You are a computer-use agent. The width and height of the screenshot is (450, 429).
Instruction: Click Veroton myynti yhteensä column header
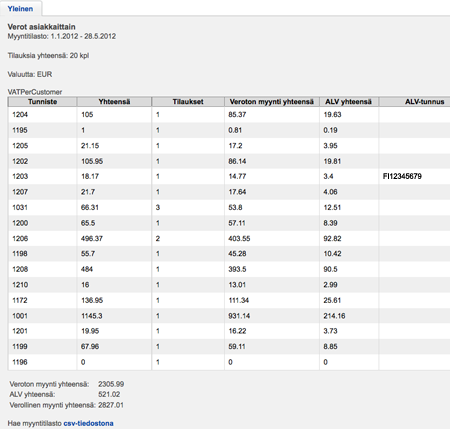pos(272,102)
